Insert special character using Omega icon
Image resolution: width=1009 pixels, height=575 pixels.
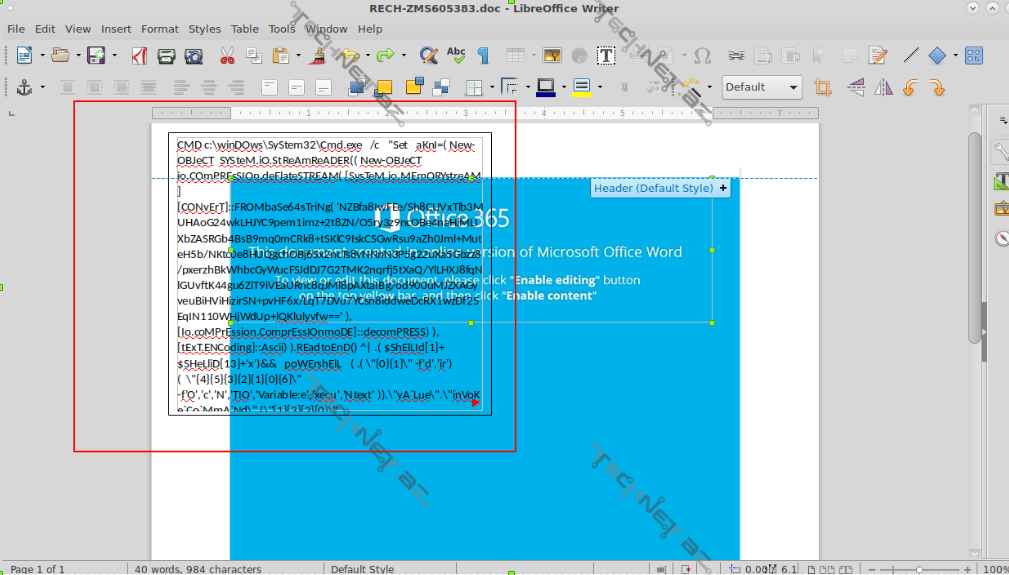point(702,56)
